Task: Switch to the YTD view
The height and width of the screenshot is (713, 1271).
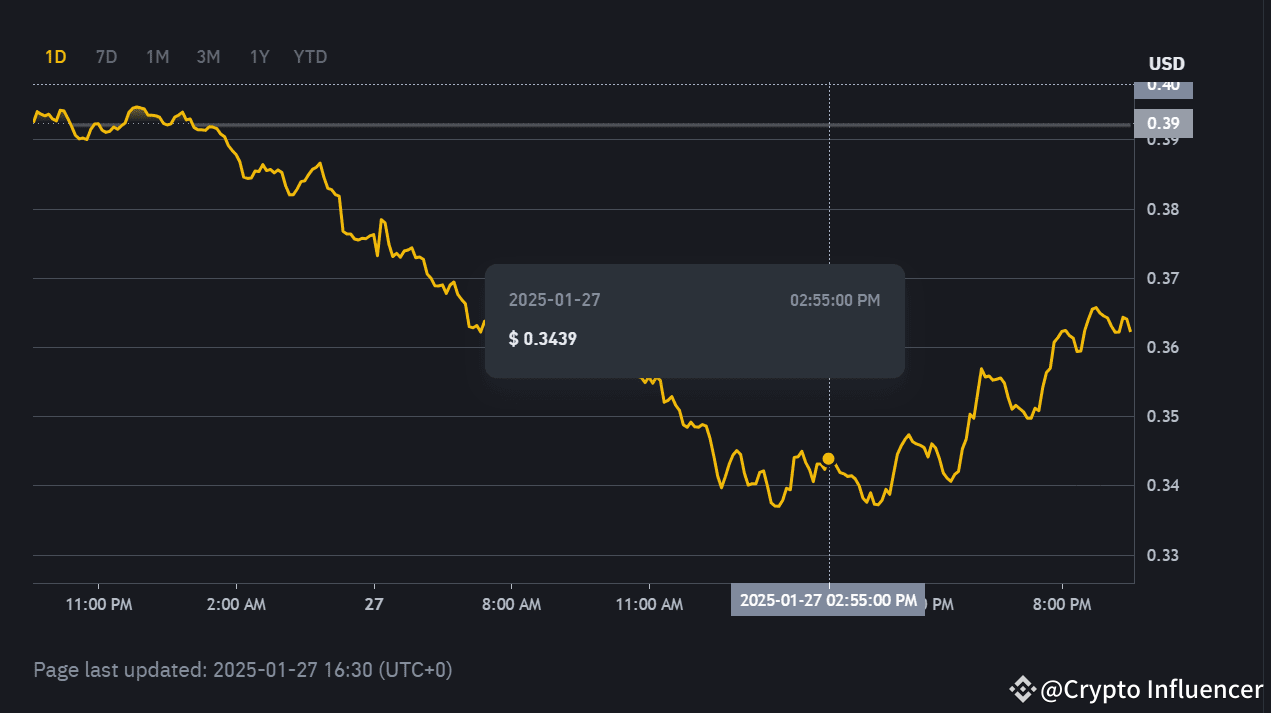Action: pos(310,57)
